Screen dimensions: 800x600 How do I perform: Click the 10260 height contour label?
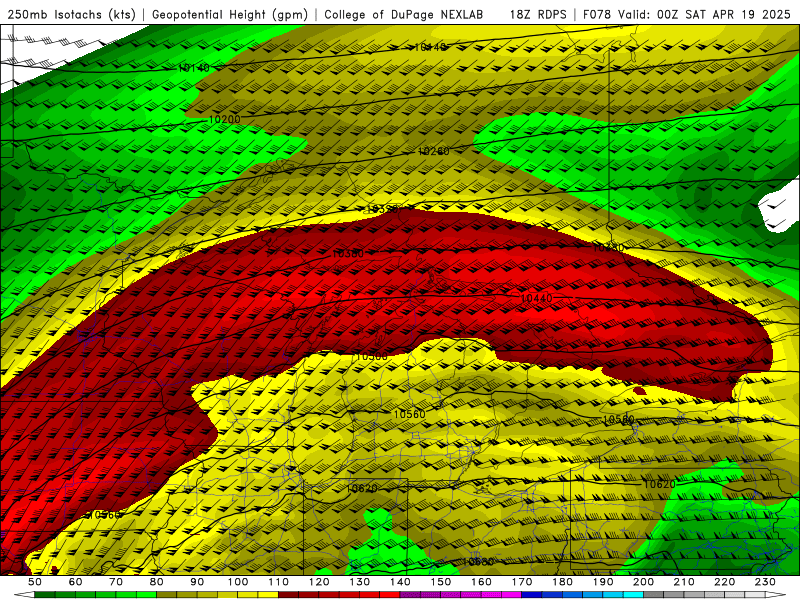434,152
